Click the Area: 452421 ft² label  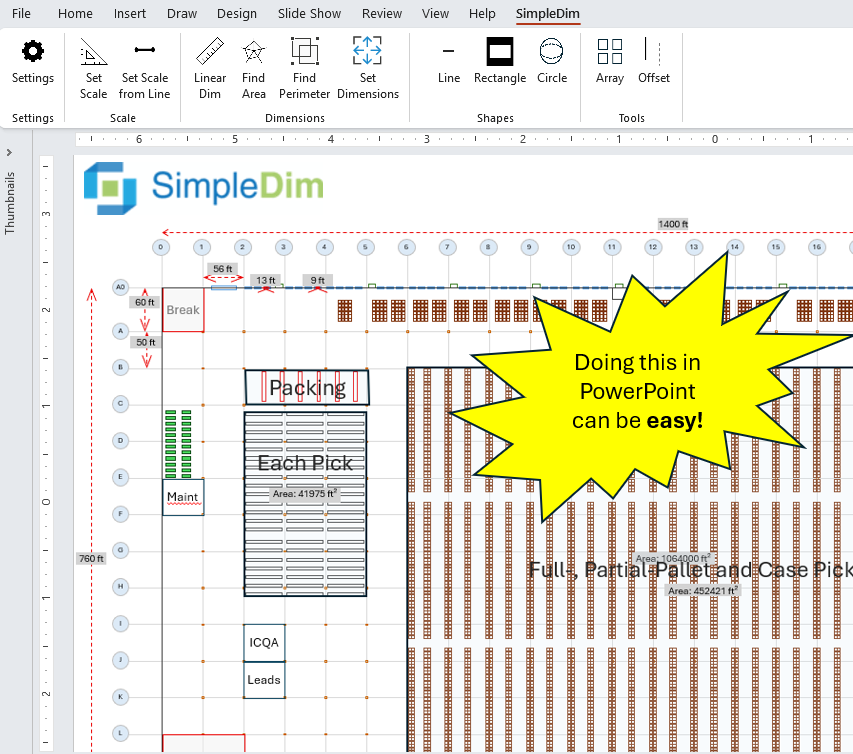703,591
